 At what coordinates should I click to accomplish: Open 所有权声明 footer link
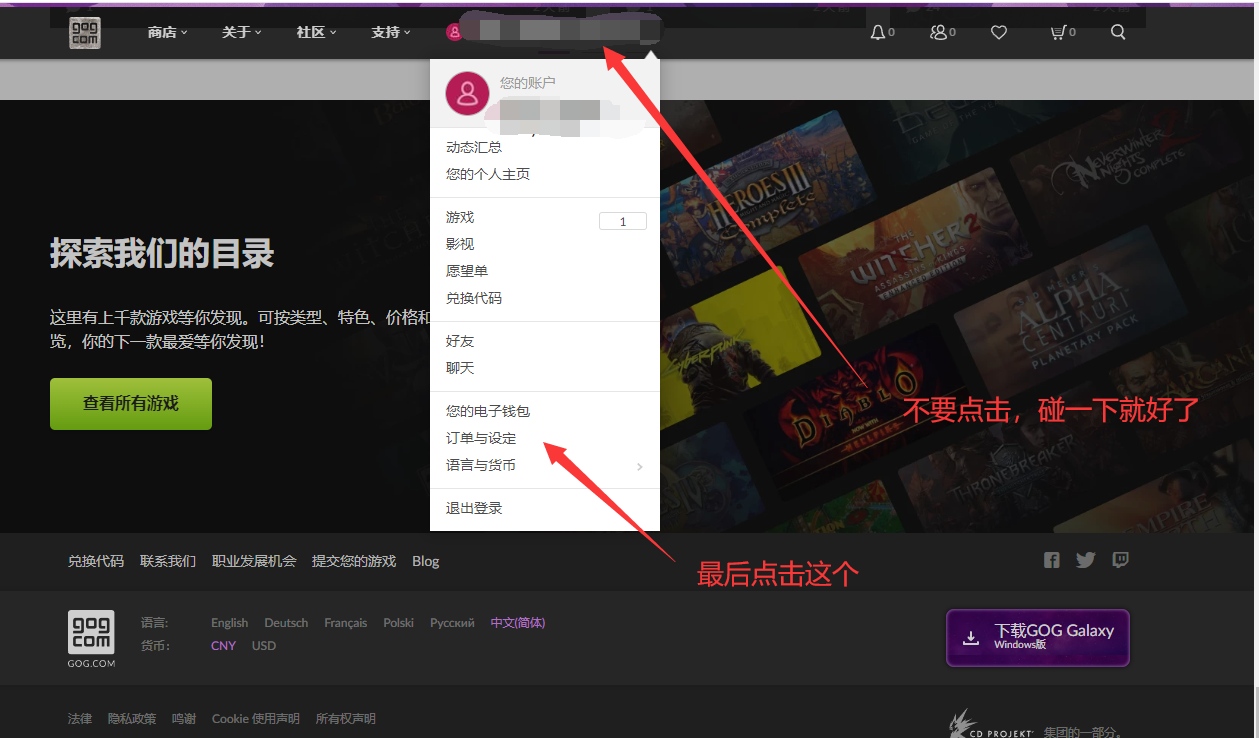pos(346,718)
